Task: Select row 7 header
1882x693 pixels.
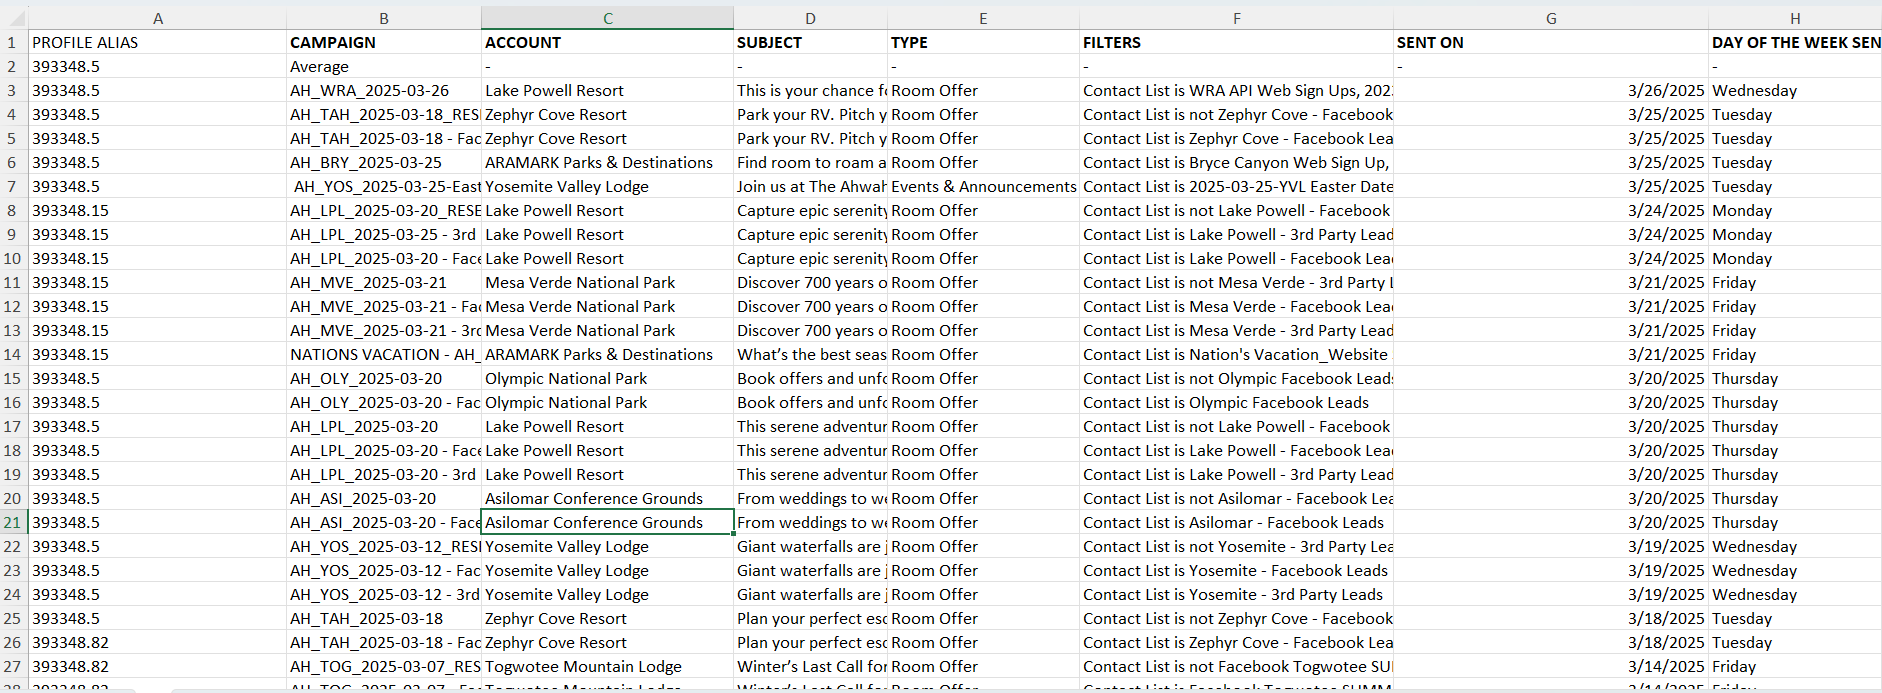Action: click(x=14, y=186)
